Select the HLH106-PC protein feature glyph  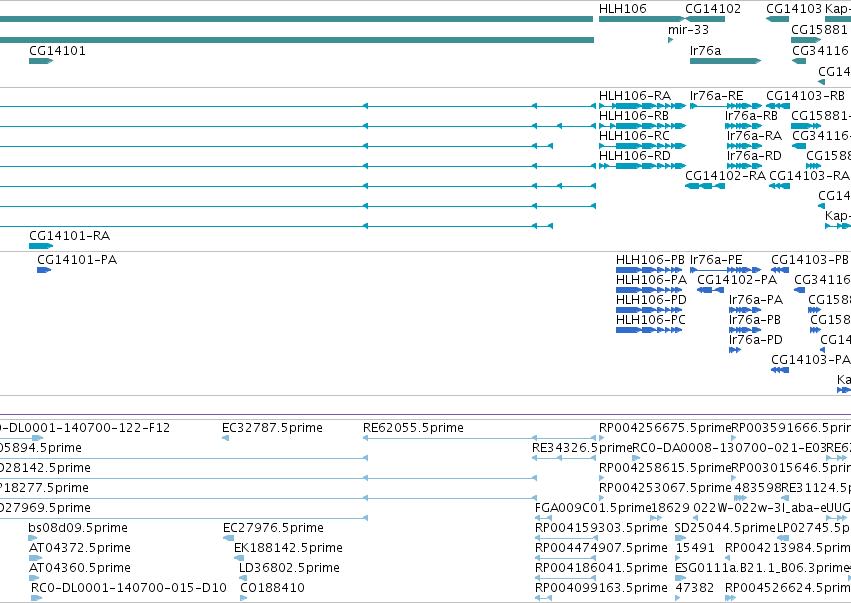pyautogui.click(x=649, y=330)
